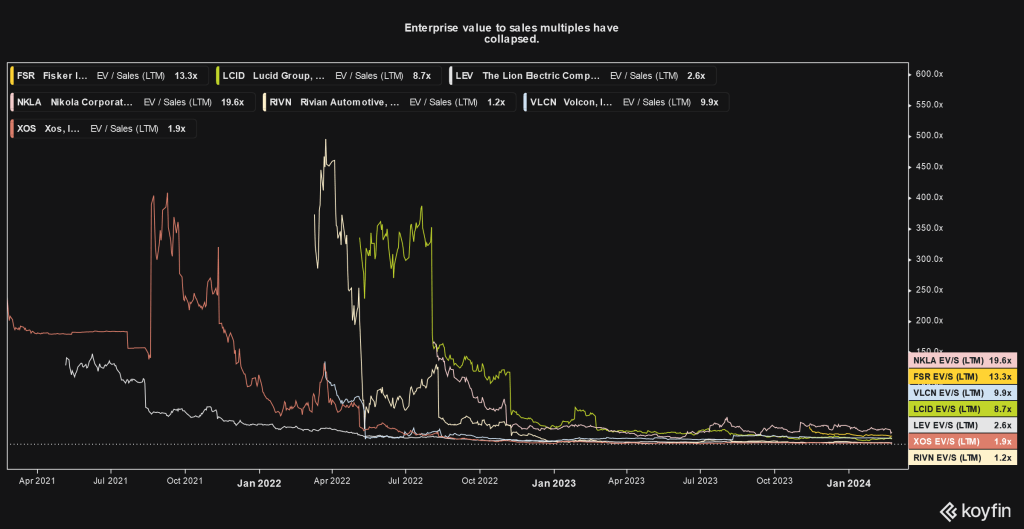
Task: Click the LEV EV/S 2.6x axis tag
Action: point(960,425)
